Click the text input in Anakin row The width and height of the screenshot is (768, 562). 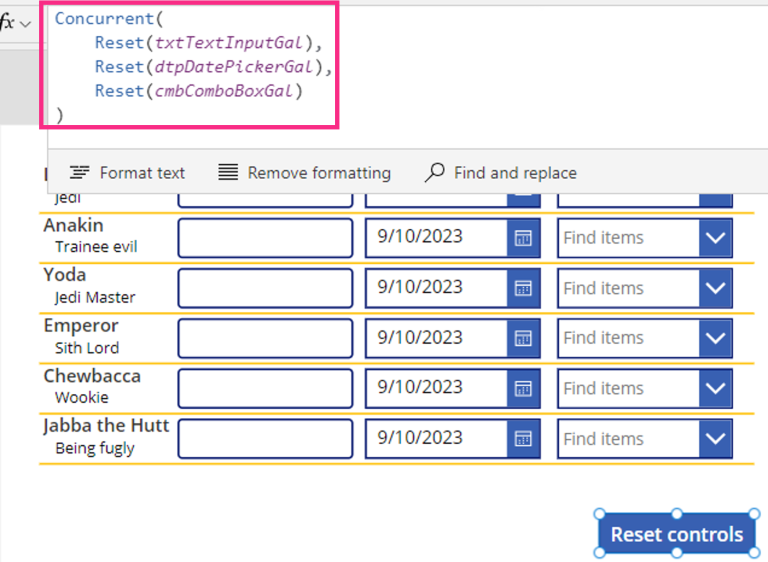pos(265,238)
